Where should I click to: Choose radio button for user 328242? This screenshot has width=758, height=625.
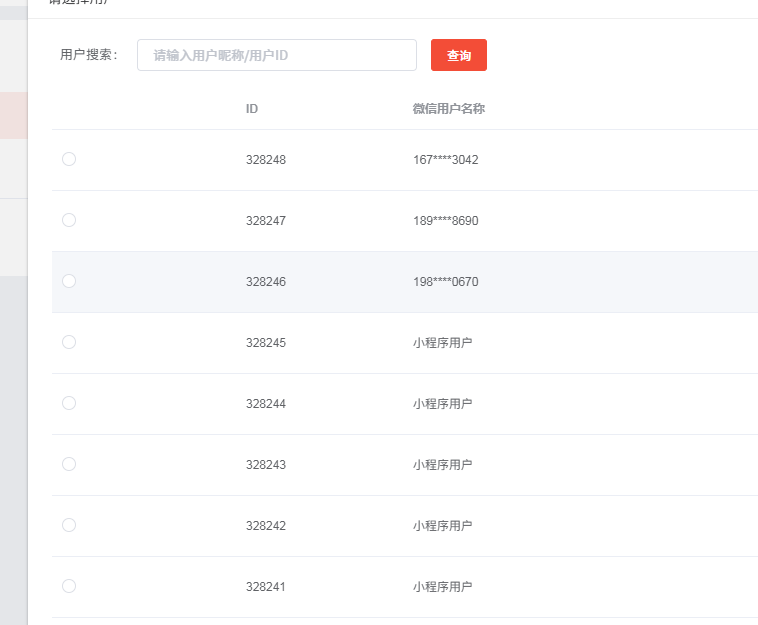tap(69, 525)
